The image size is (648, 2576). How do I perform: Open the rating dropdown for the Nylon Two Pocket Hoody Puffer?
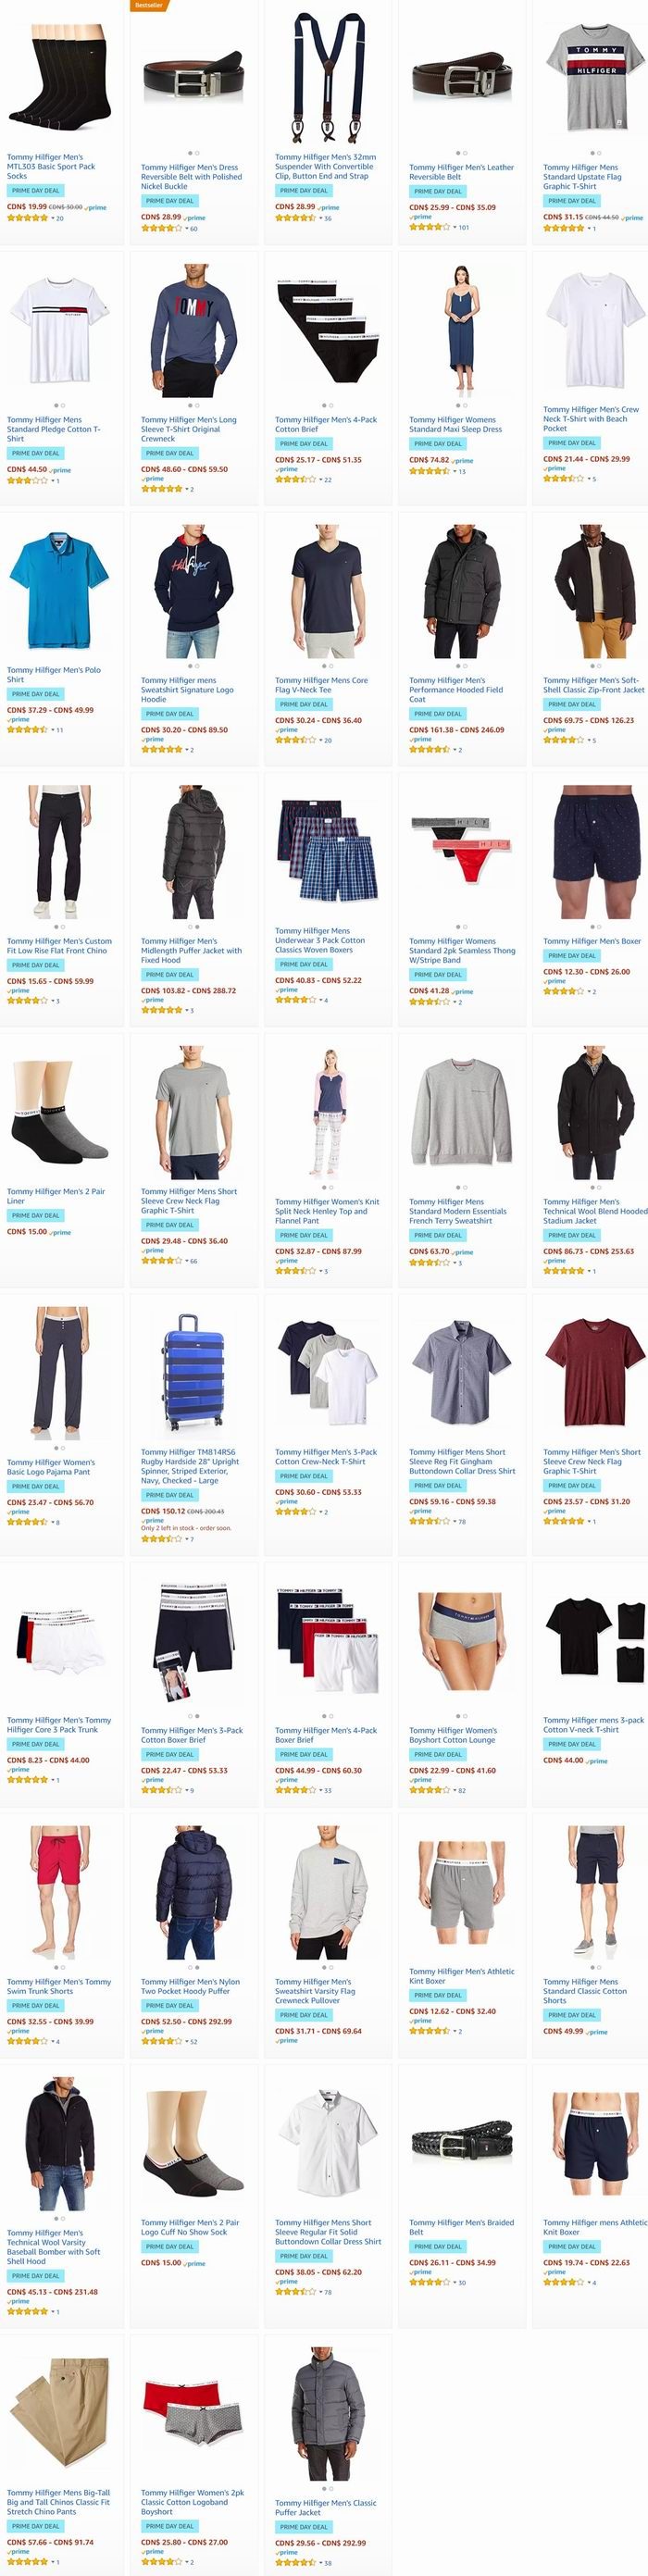[186, 2041]
